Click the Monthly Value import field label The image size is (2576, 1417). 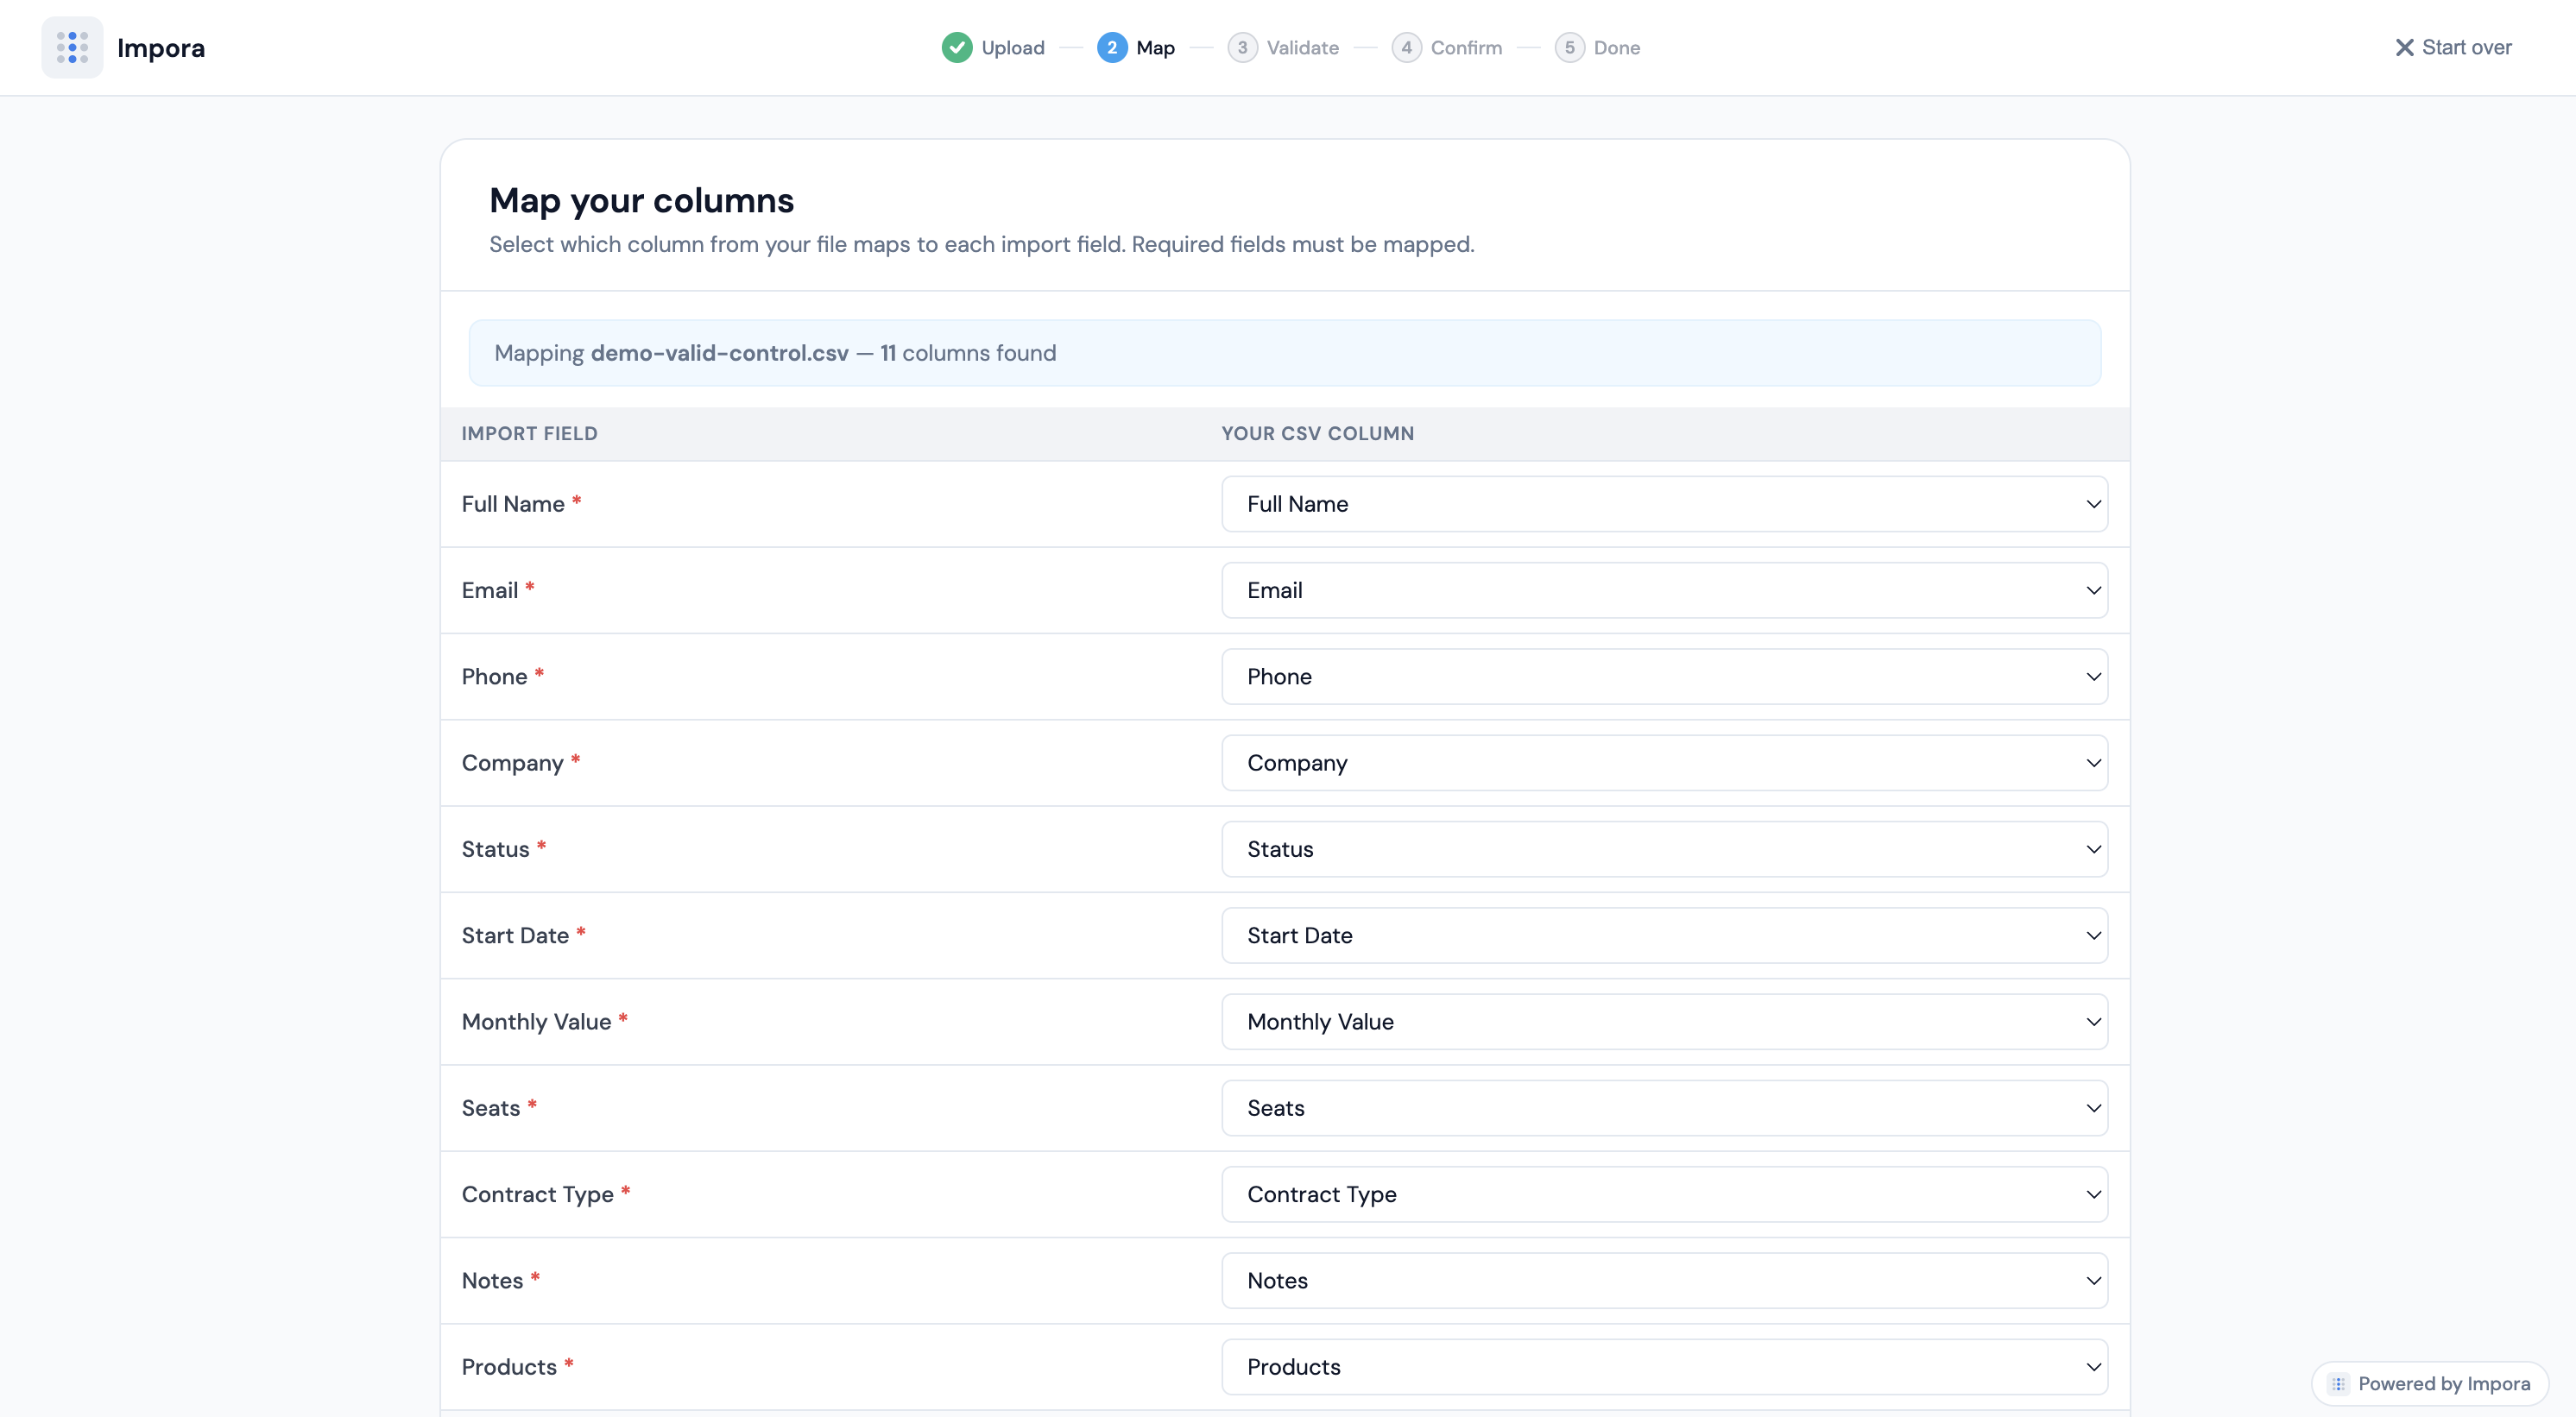tap(536, 1022)
